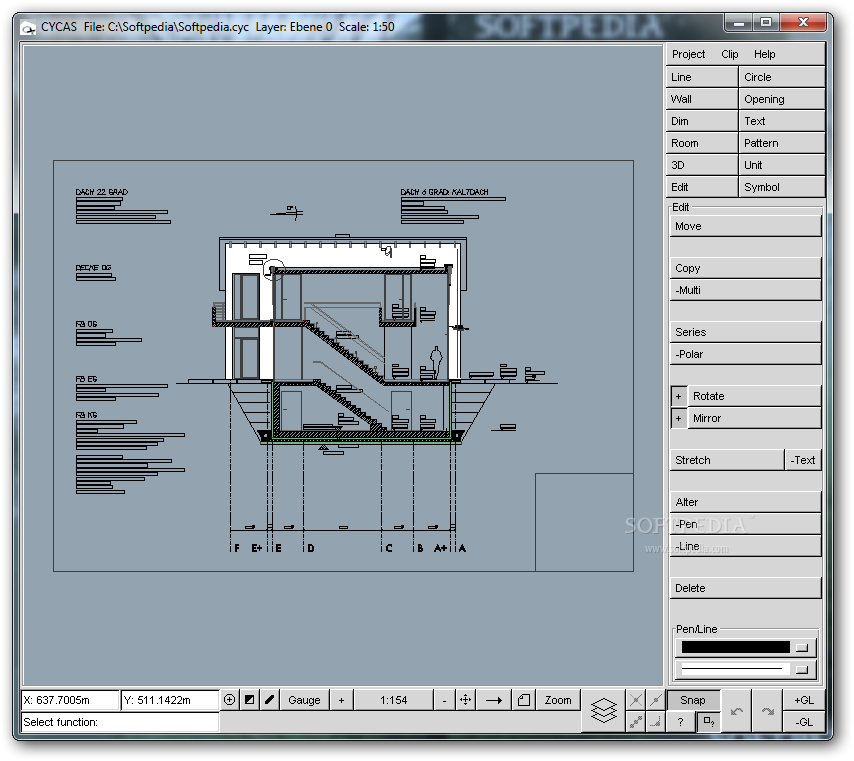Click the -Multi copy option

pos(745,290)
